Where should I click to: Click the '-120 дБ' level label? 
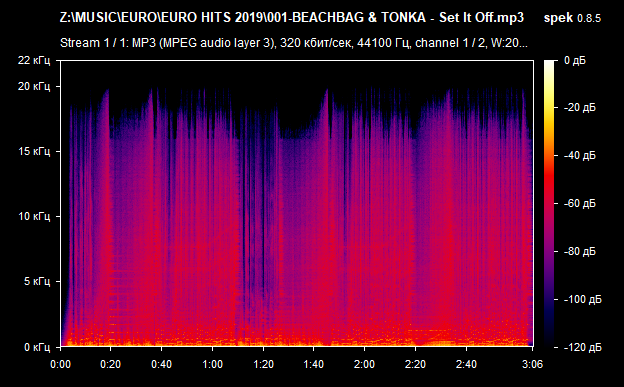coord(582,348)
